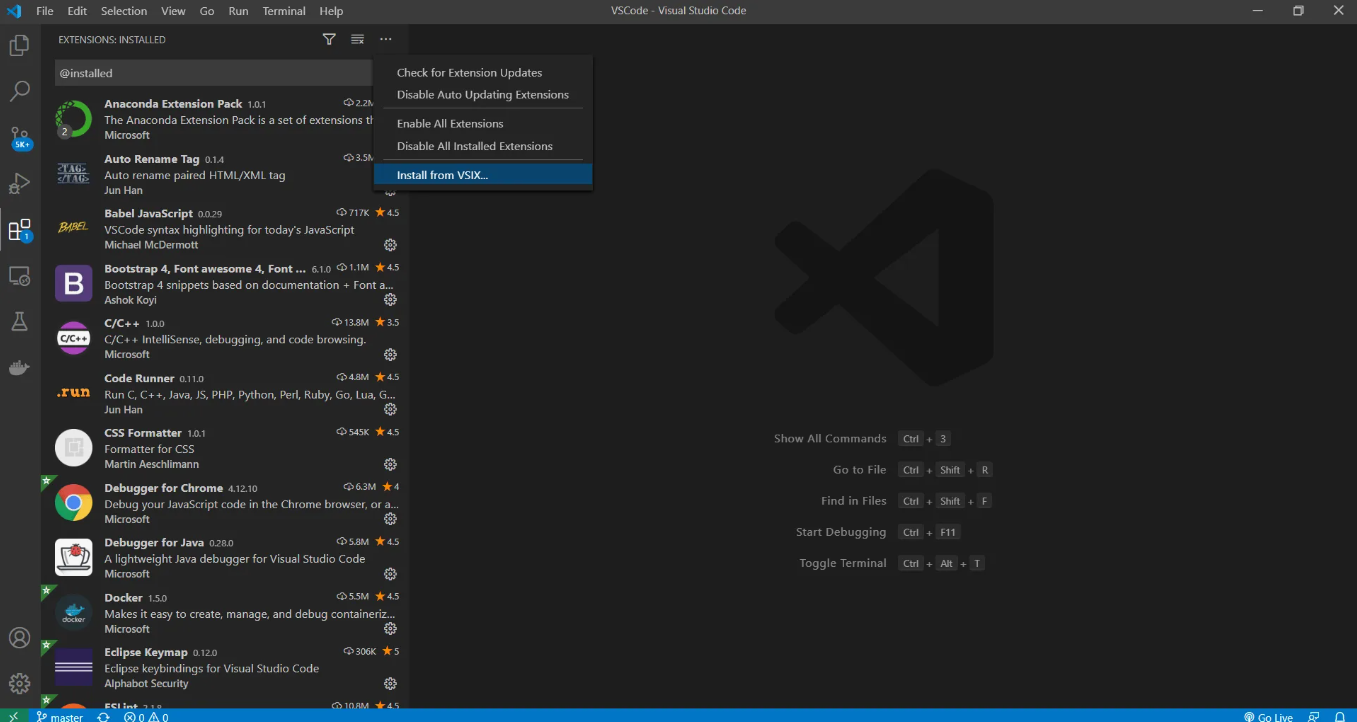Open the Testing flask icon
This screenshot has width=1357, height=722.
[x=19, y=322]
